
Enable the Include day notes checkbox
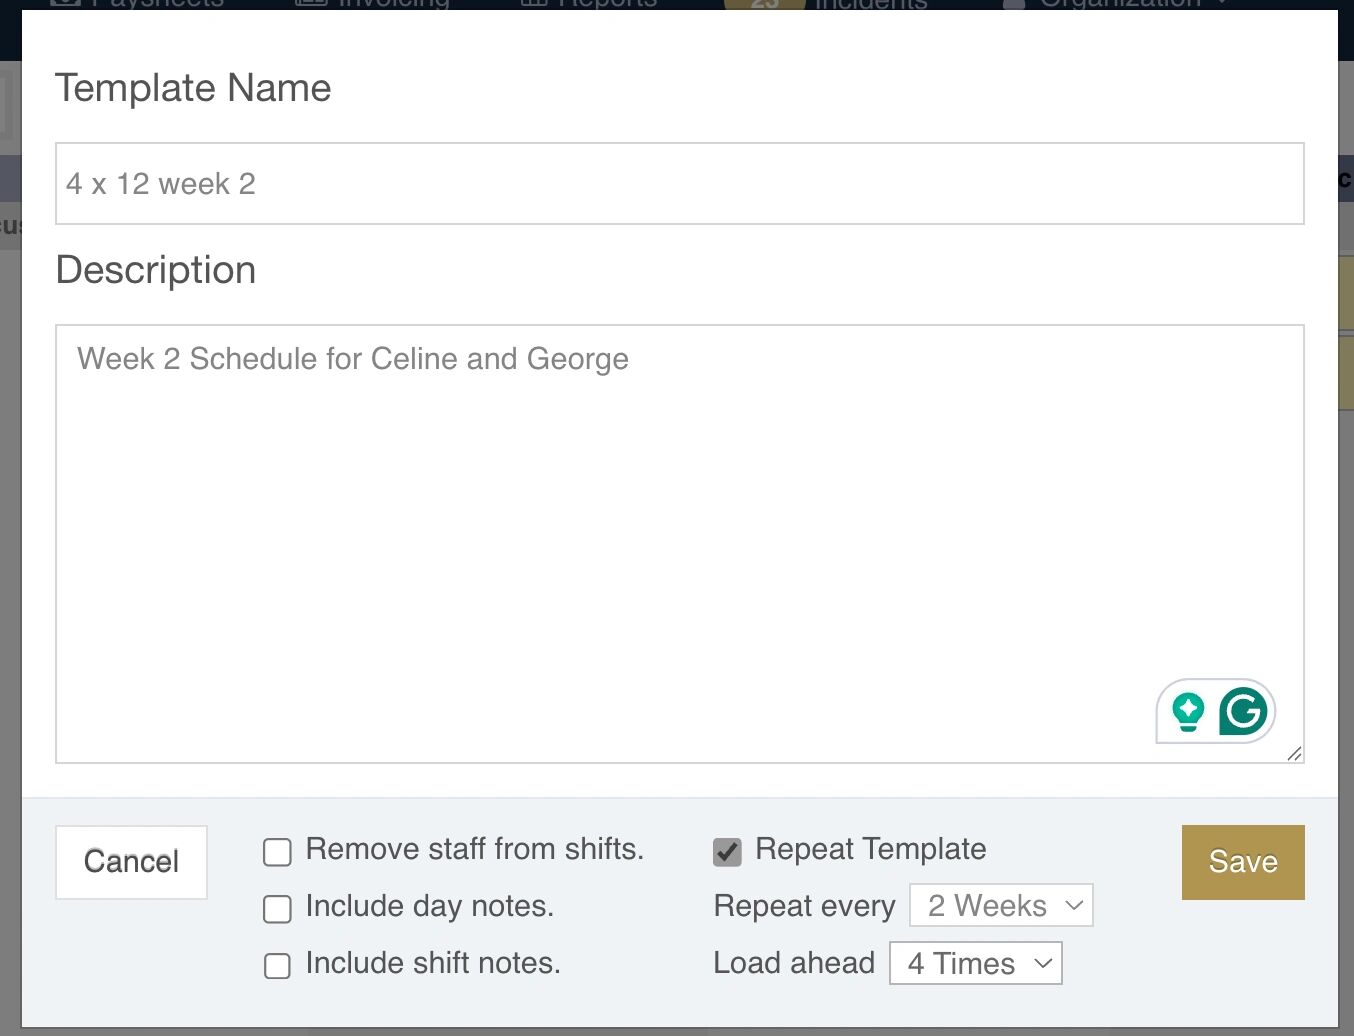click(x=277, y=909)
